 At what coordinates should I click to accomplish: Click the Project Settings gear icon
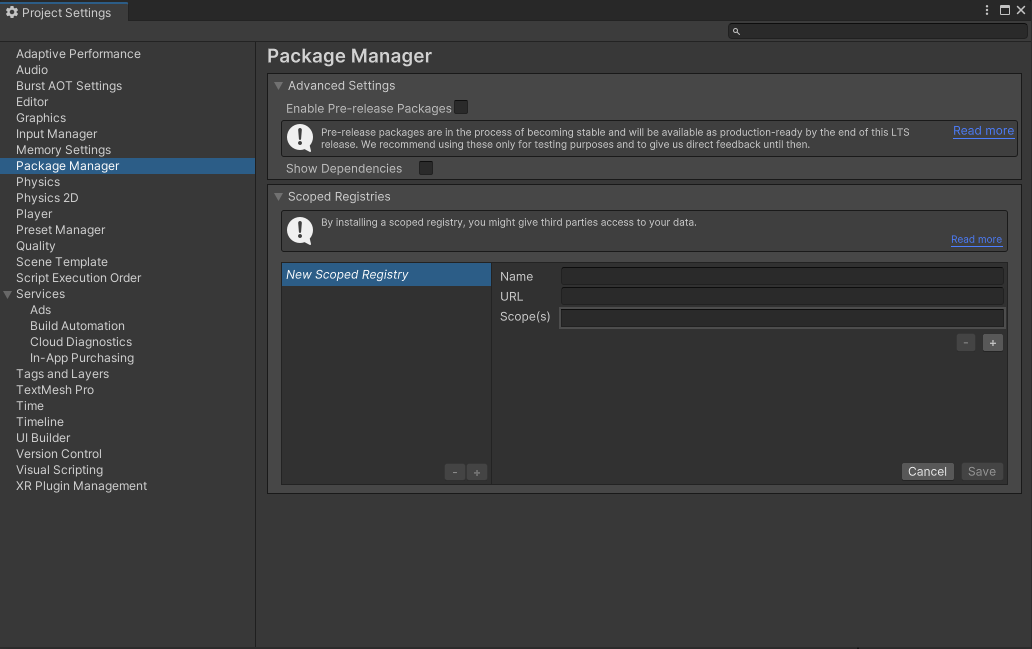12,12
